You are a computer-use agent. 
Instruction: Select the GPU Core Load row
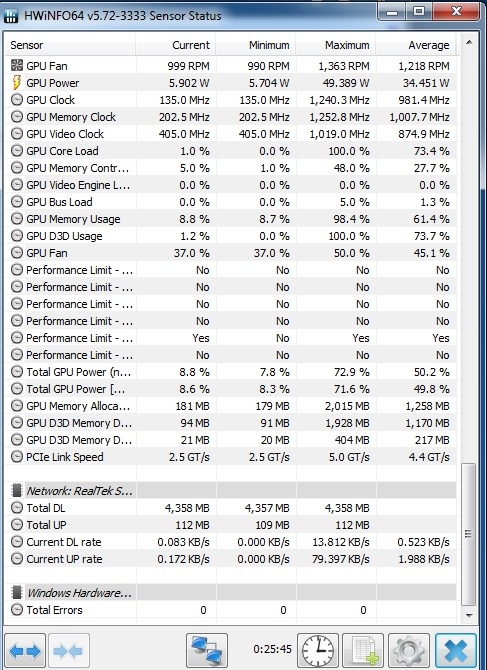point(231,151)
